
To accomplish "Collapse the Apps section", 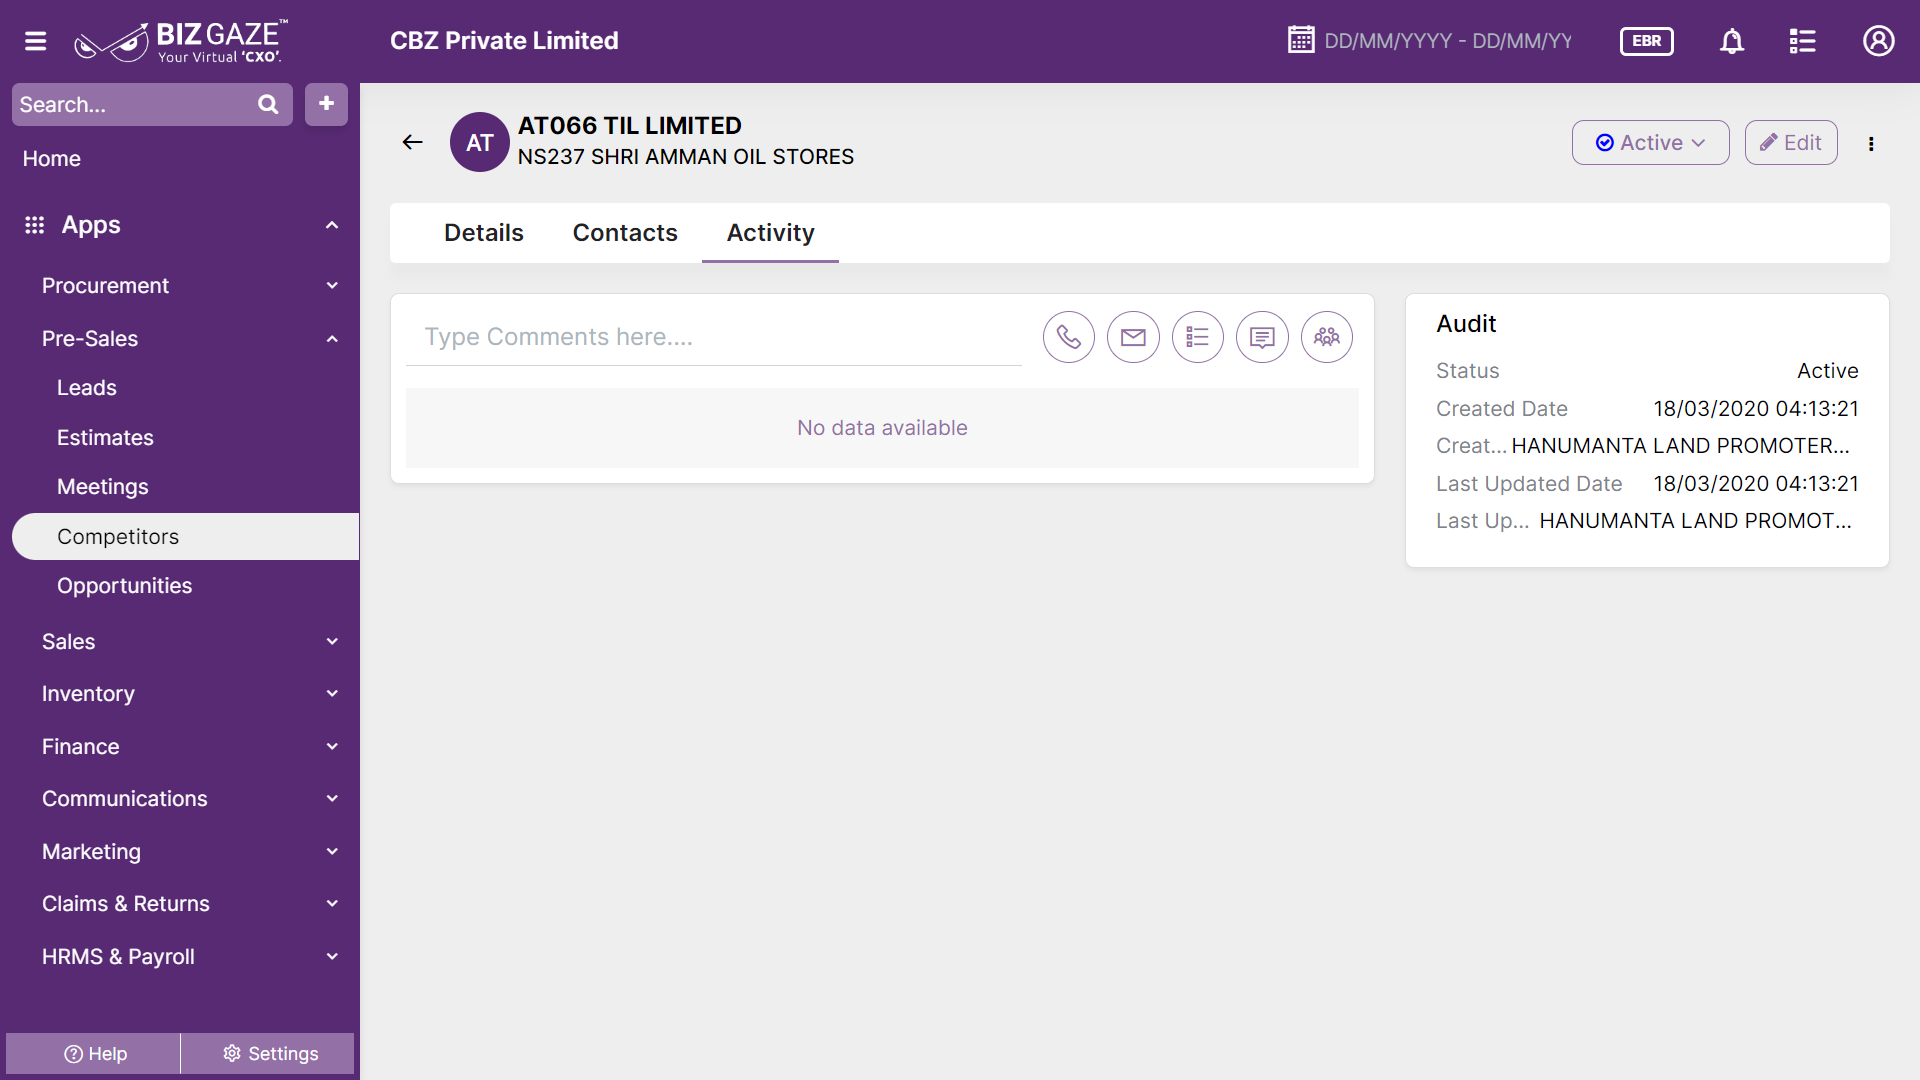I will (332, 225).
